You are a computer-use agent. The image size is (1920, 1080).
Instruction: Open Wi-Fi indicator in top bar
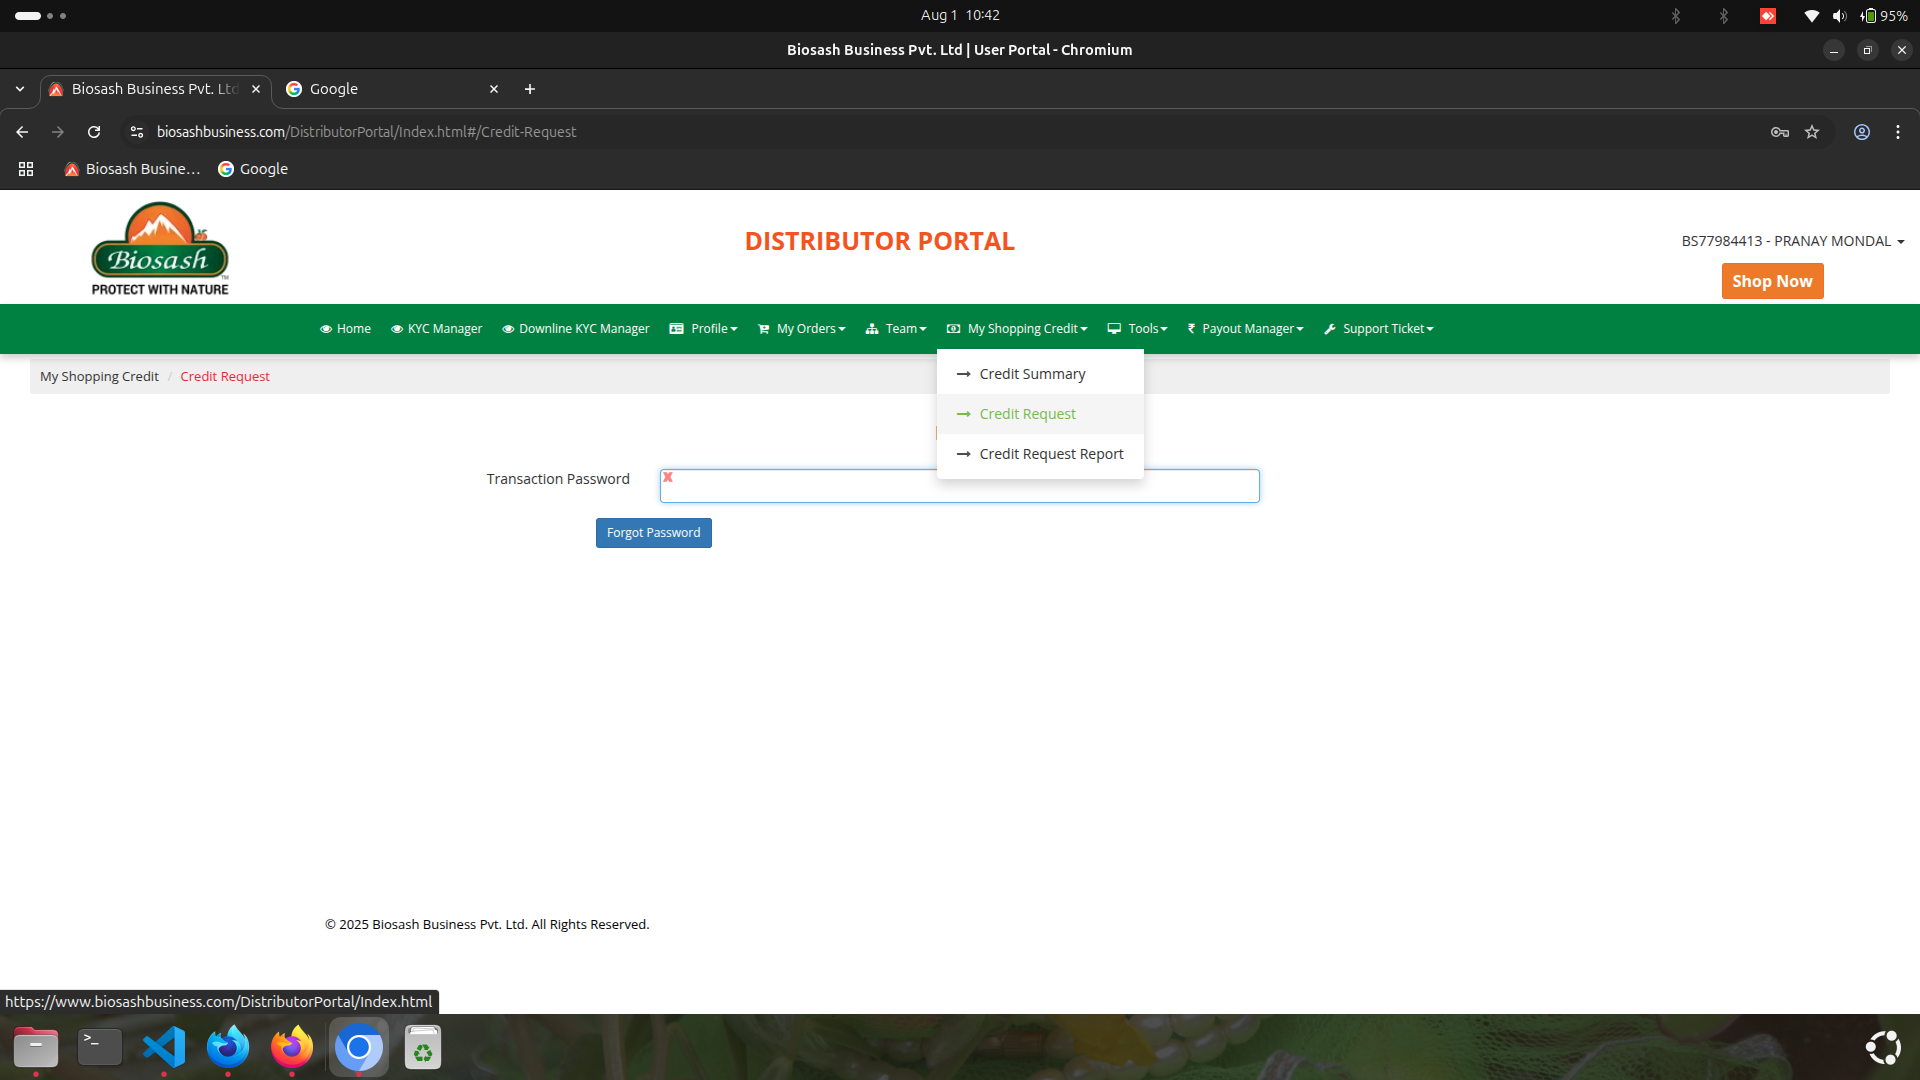[1811, 16]
